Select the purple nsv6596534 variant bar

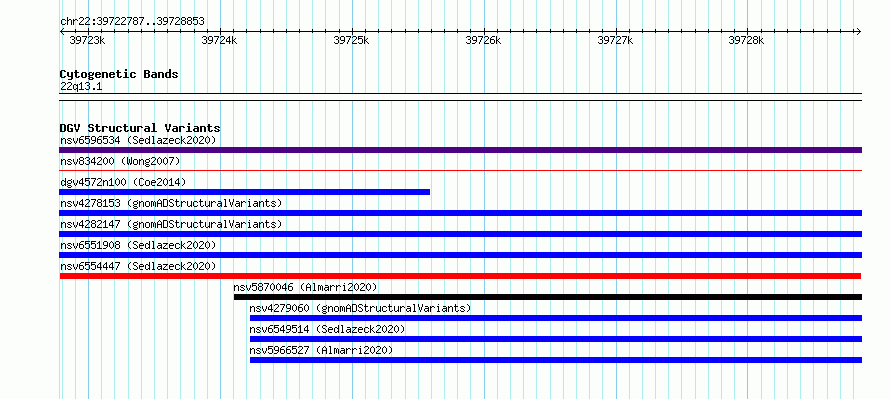pos(460,150)
